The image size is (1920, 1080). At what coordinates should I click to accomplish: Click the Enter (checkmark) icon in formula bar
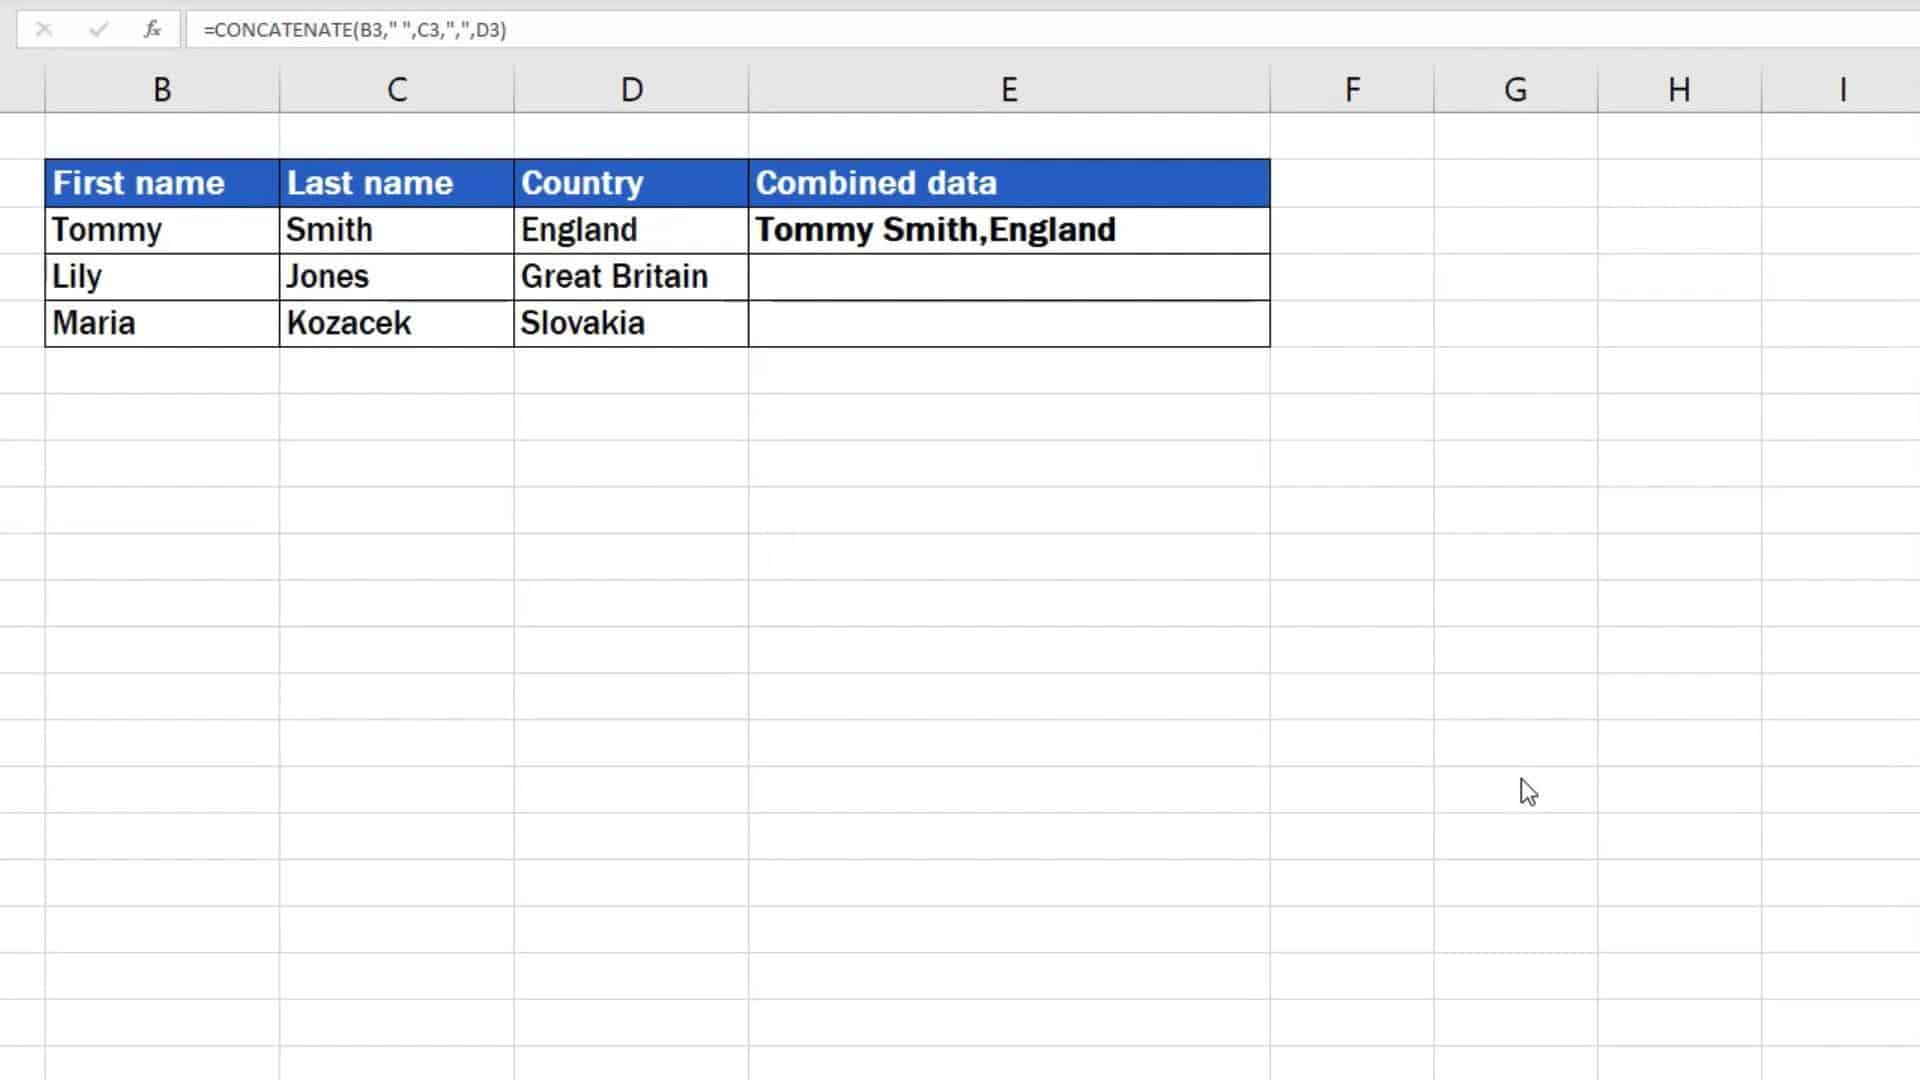[97, 30]
